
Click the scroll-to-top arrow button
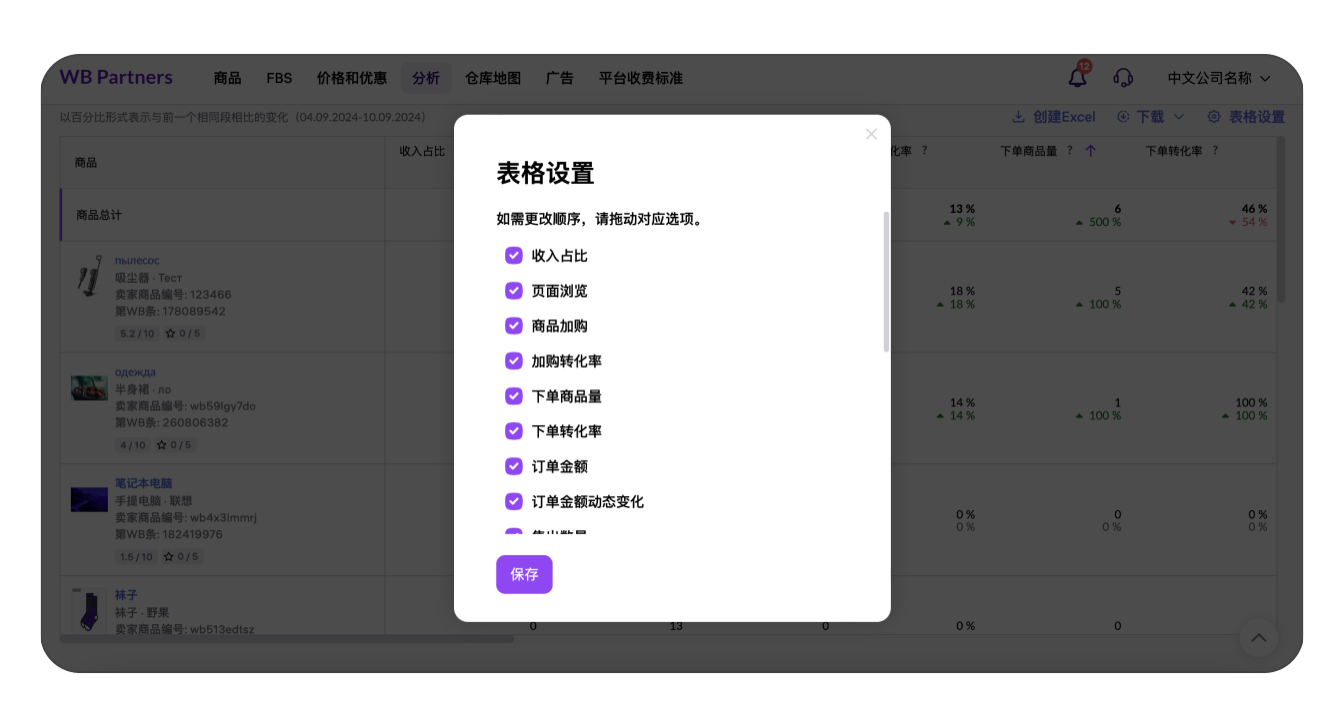coord(1259,637)
